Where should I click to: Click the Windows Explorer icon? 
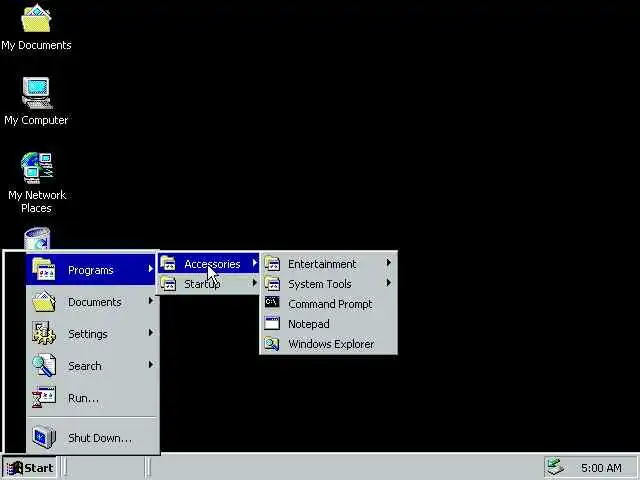pos(272,344)
